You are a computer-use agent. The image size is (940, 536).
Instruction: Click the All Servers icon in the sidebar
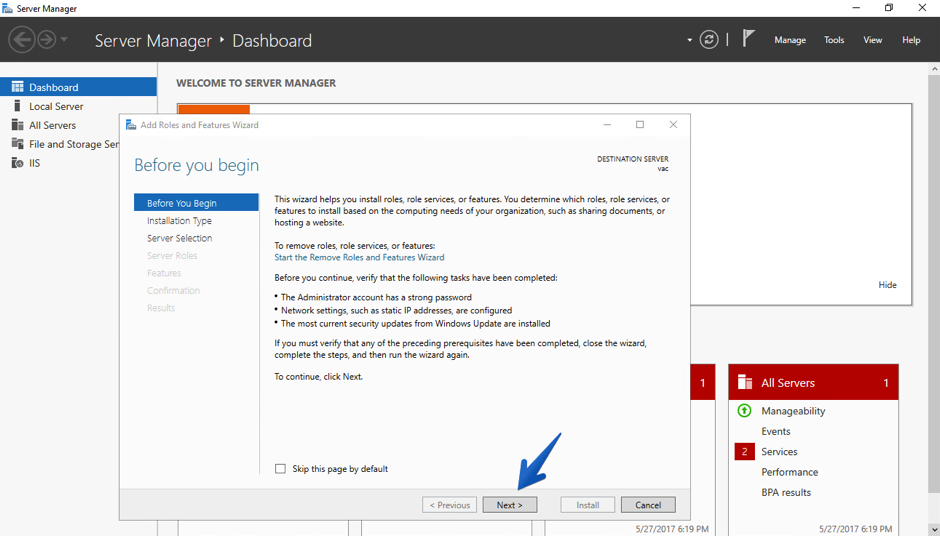tap(17, 125)
